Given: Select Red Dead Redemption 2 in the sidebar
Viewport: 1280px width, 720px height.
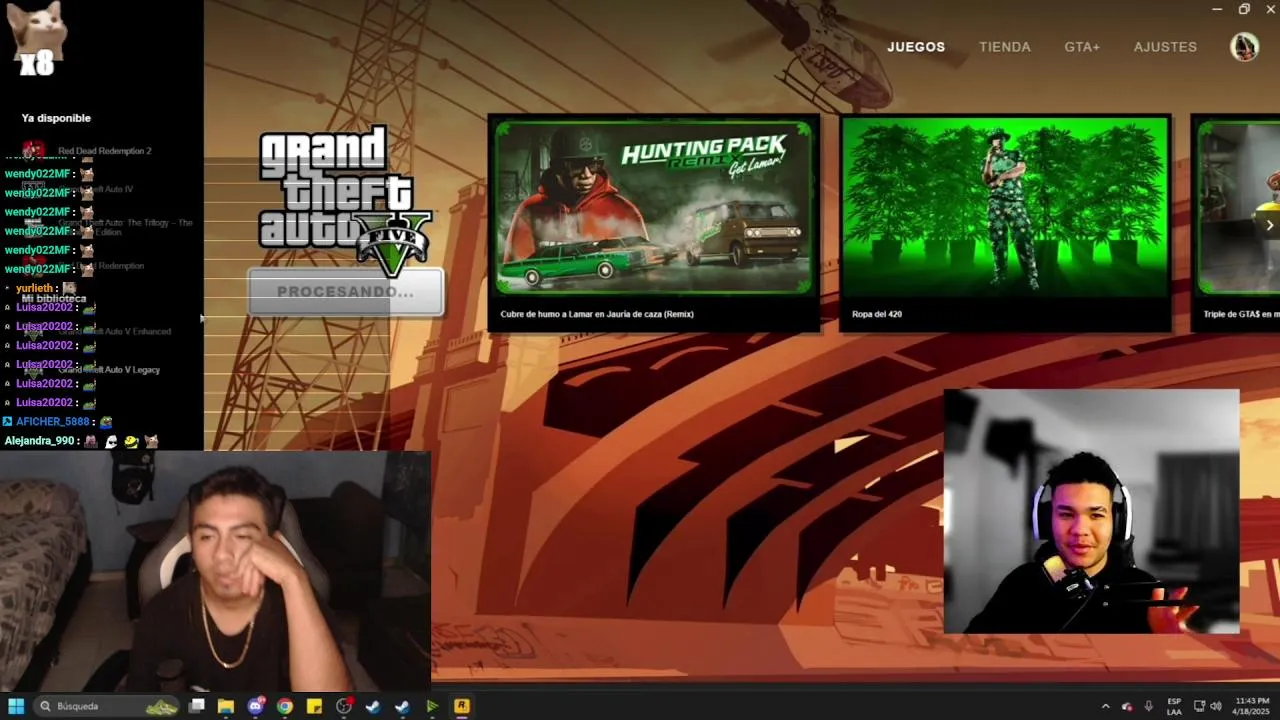Looking at the screenshot, I should pyautogui.click(x=104, y=151).
